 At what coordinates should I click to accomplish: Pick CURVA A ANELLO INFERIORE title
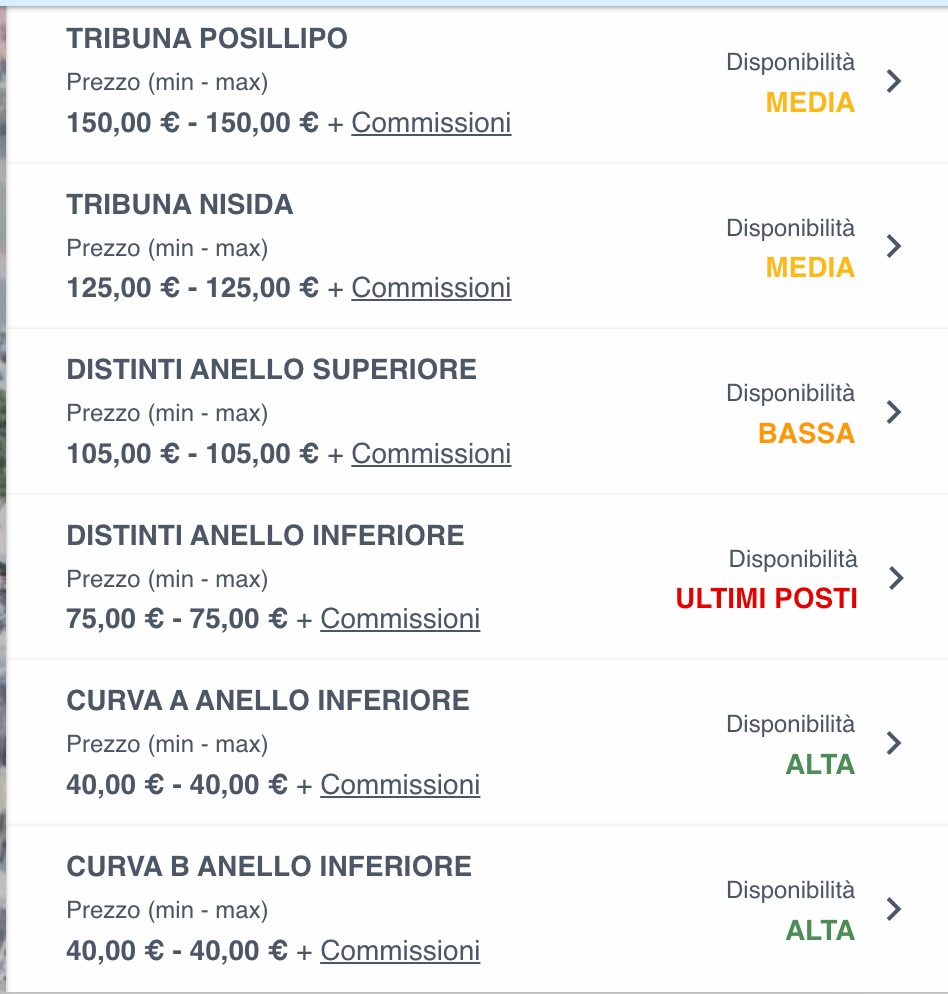pos(268,701)
